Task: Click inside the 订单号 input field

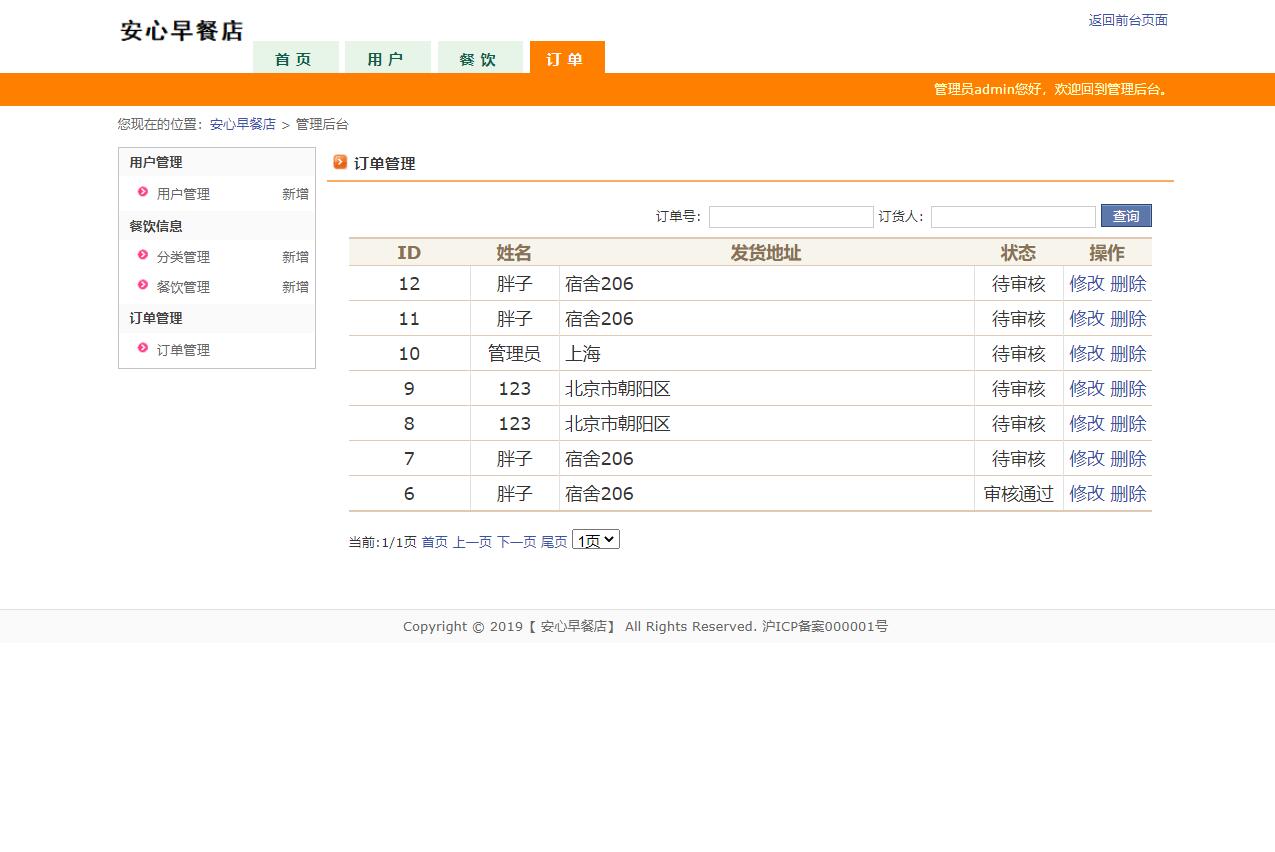Action: click(x=790, y=216)
